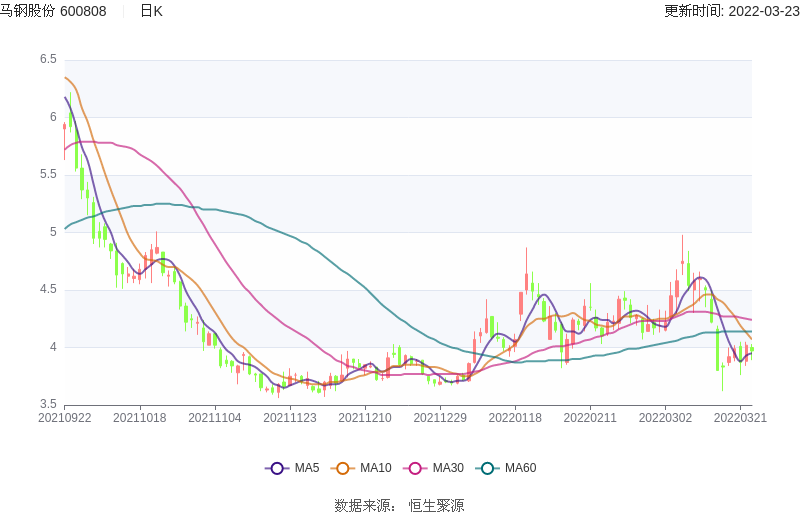Select the 日K chart type label
Screen dimensions: 800x517
(x=151, y=11)
